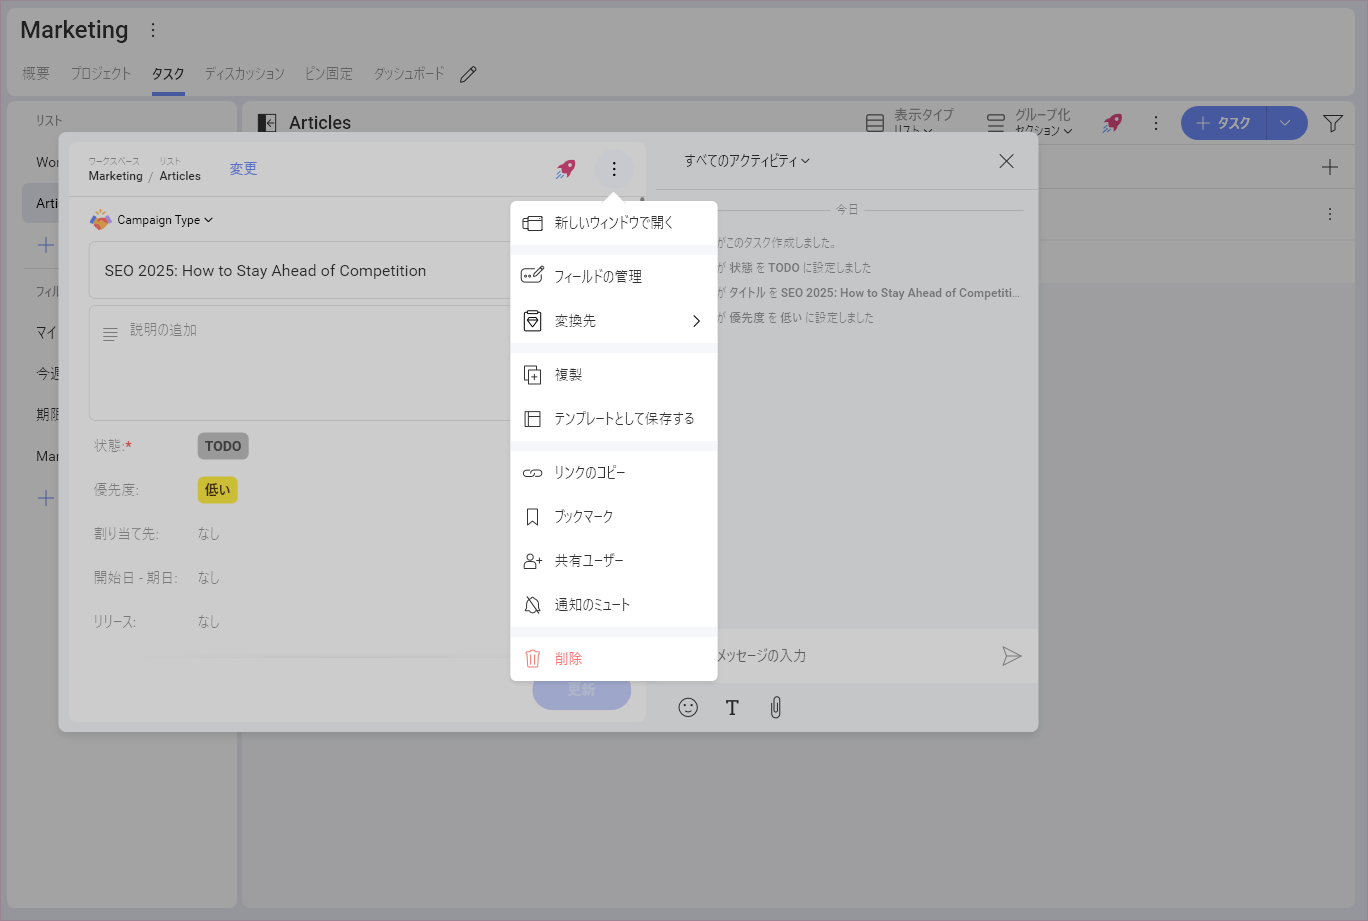This screenshot has width=1368, height=921.
Task: Click Marketing breadcrumb in task dialog
Action: pyautogui.click(x=115, y=176)
